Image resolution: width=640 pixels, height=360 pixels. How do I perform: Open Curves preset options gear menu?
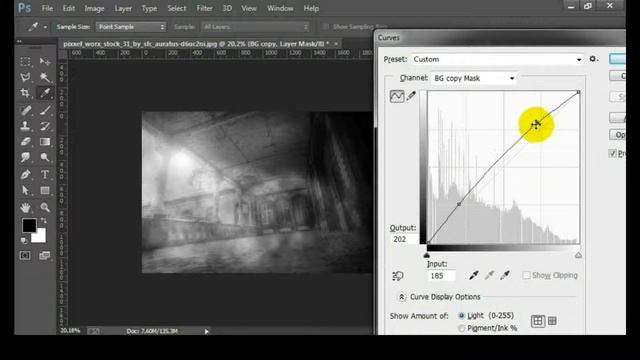tap(593, 59)
